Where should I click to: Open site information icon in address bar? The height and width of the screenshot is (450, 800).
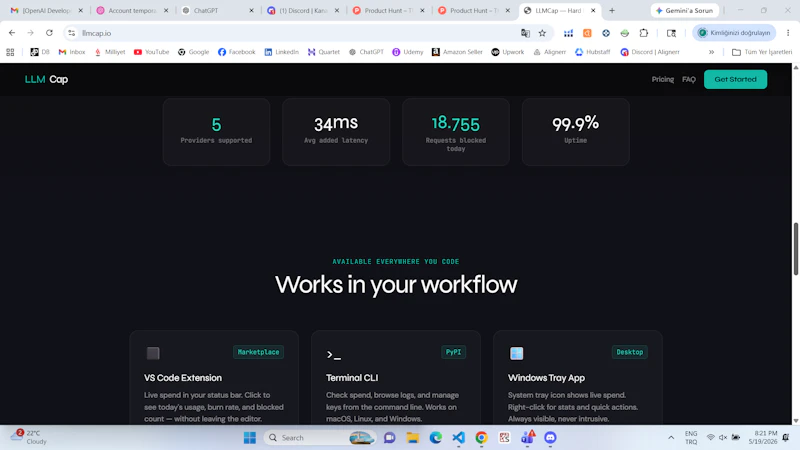[71, 33]
